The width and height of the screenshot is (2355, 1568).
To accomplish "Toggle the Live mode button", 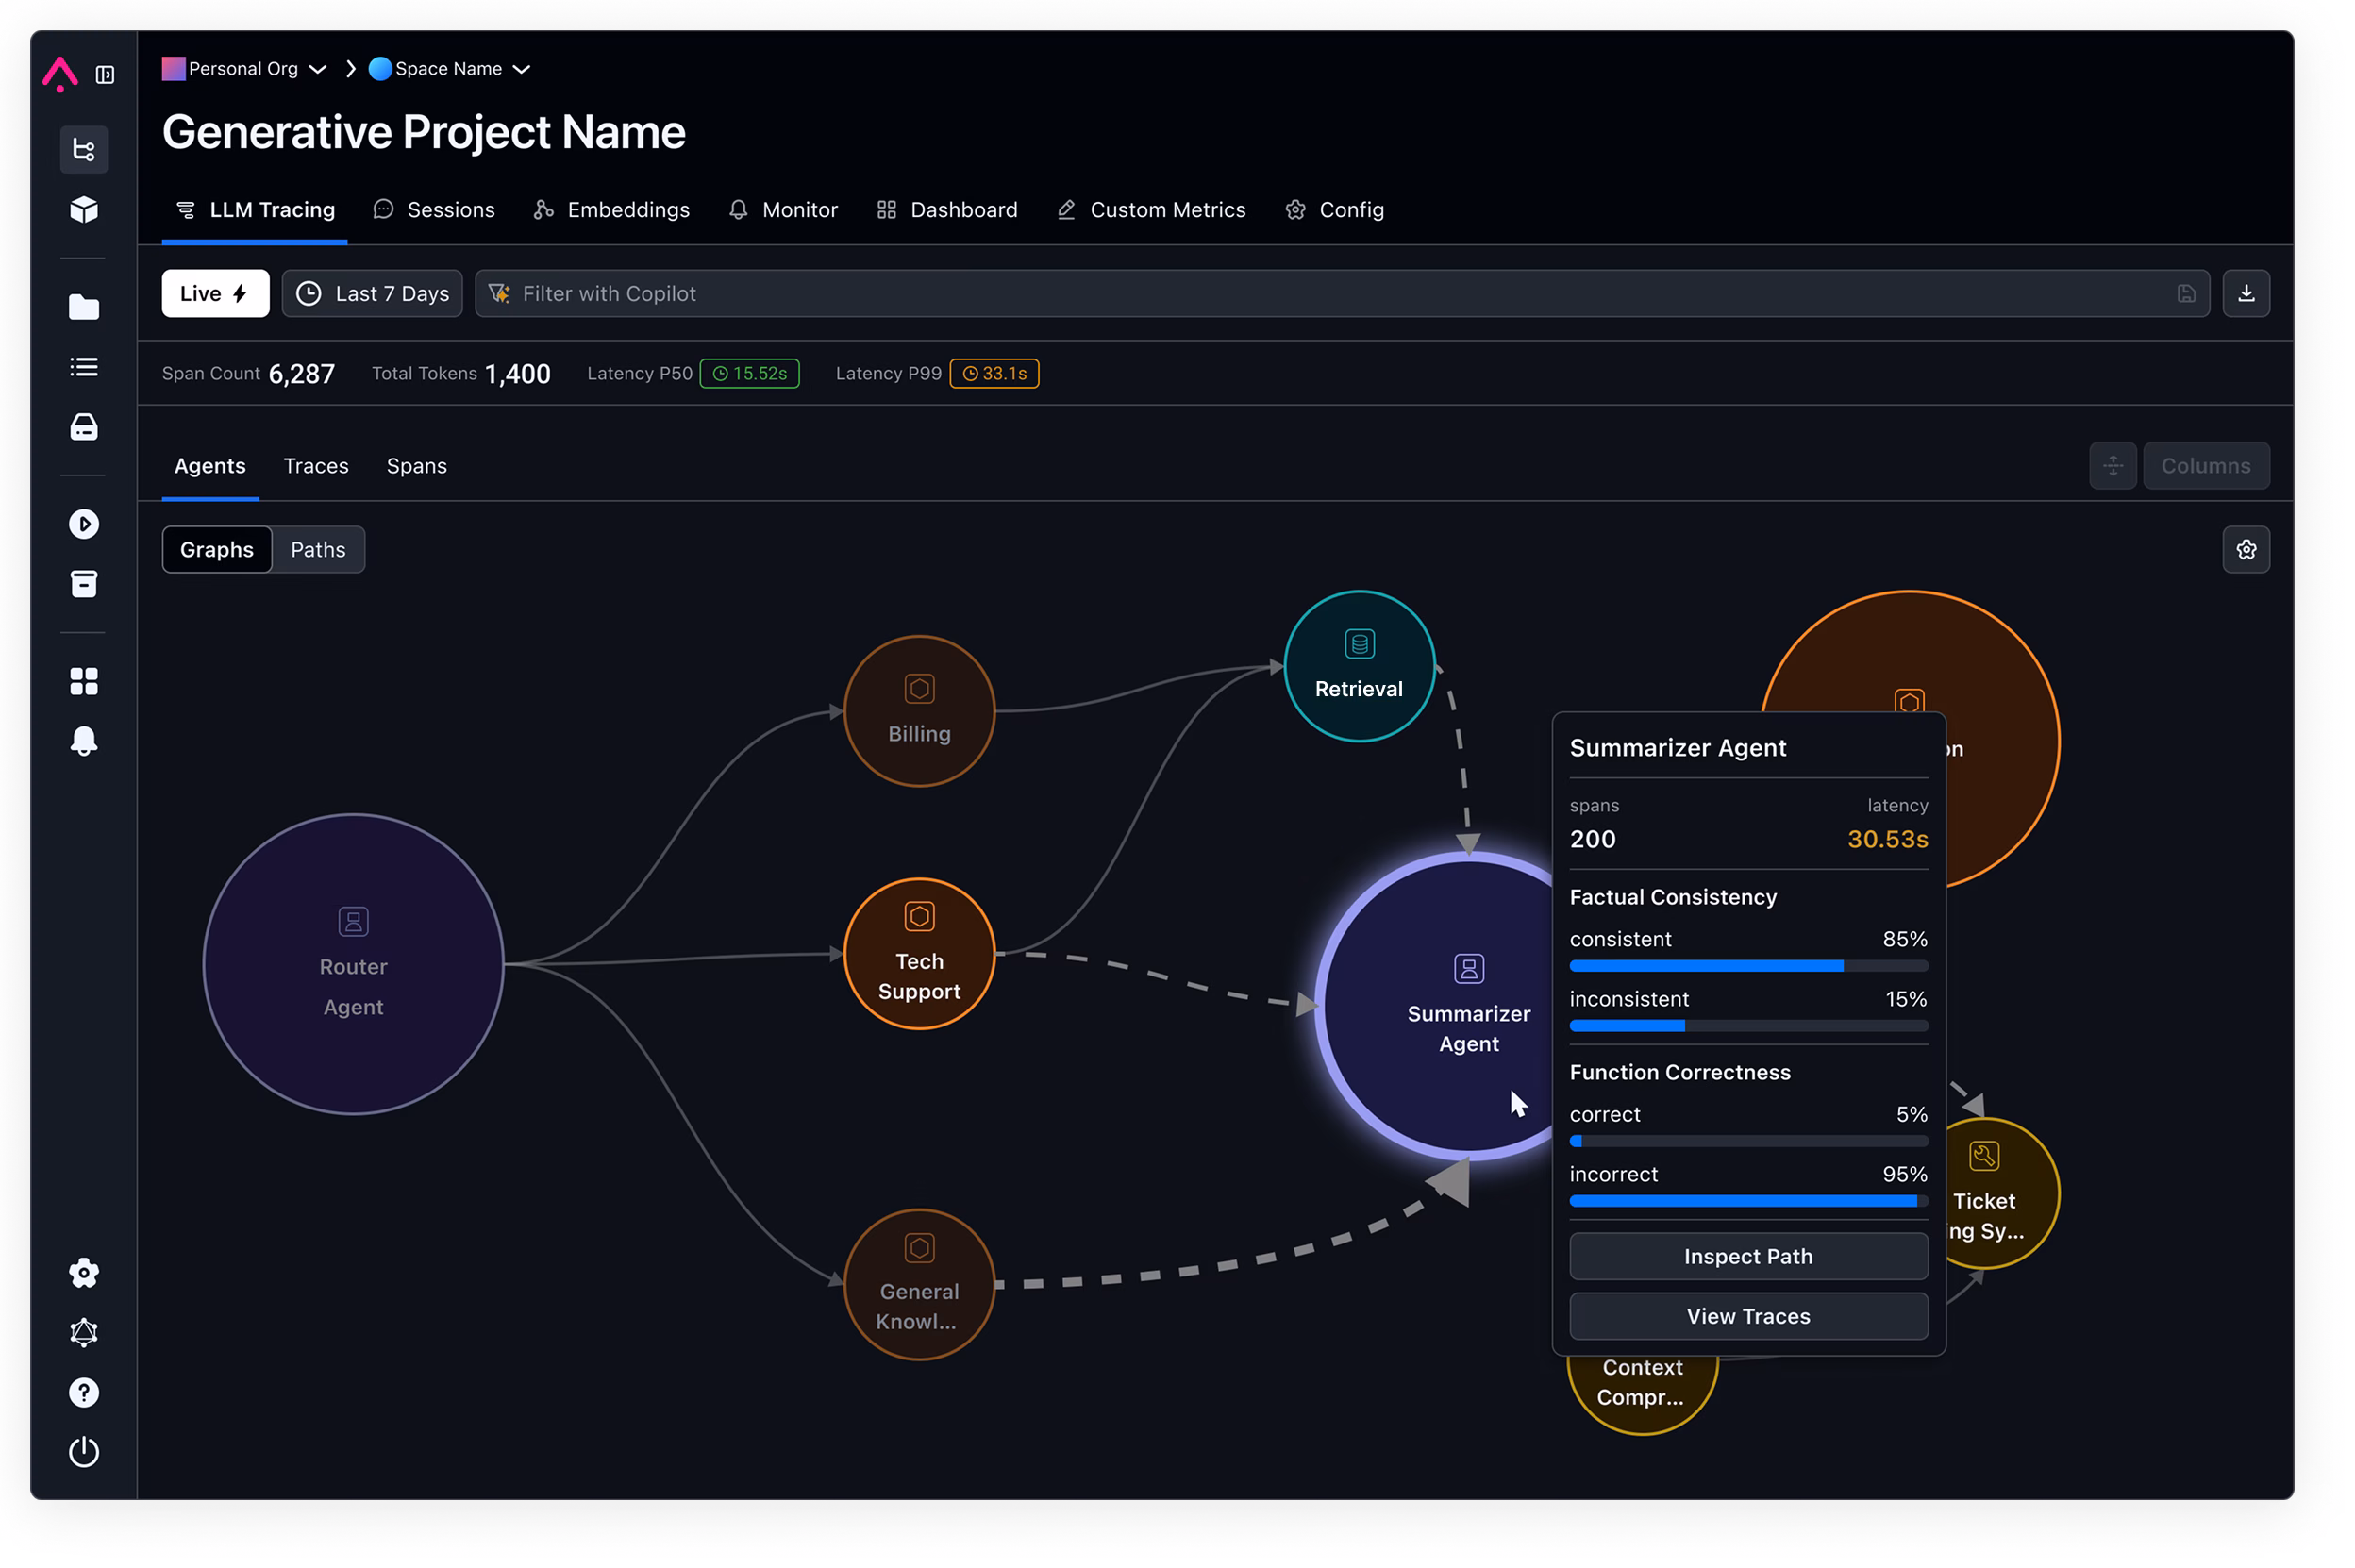I will pos(215,293).
